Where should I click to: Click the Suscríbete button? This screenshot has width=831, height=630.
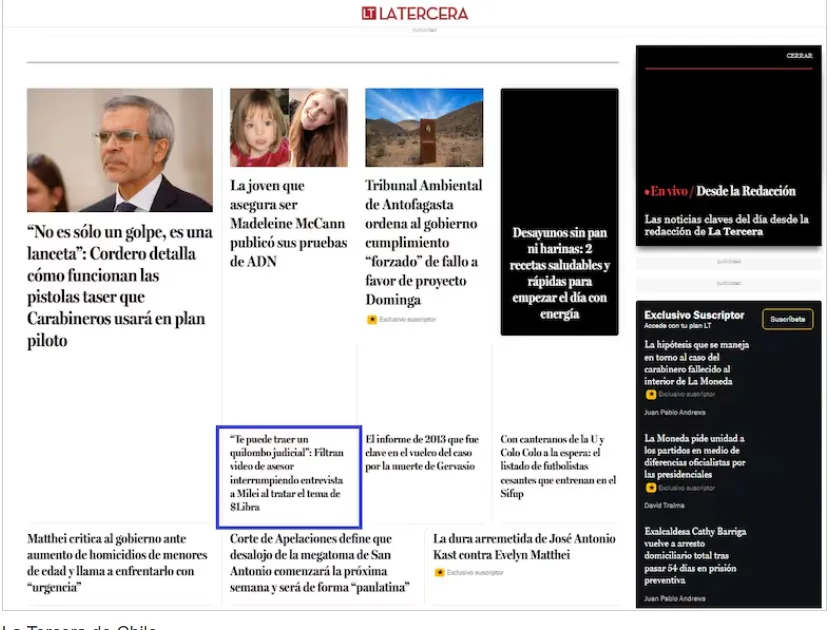(787, 319)
